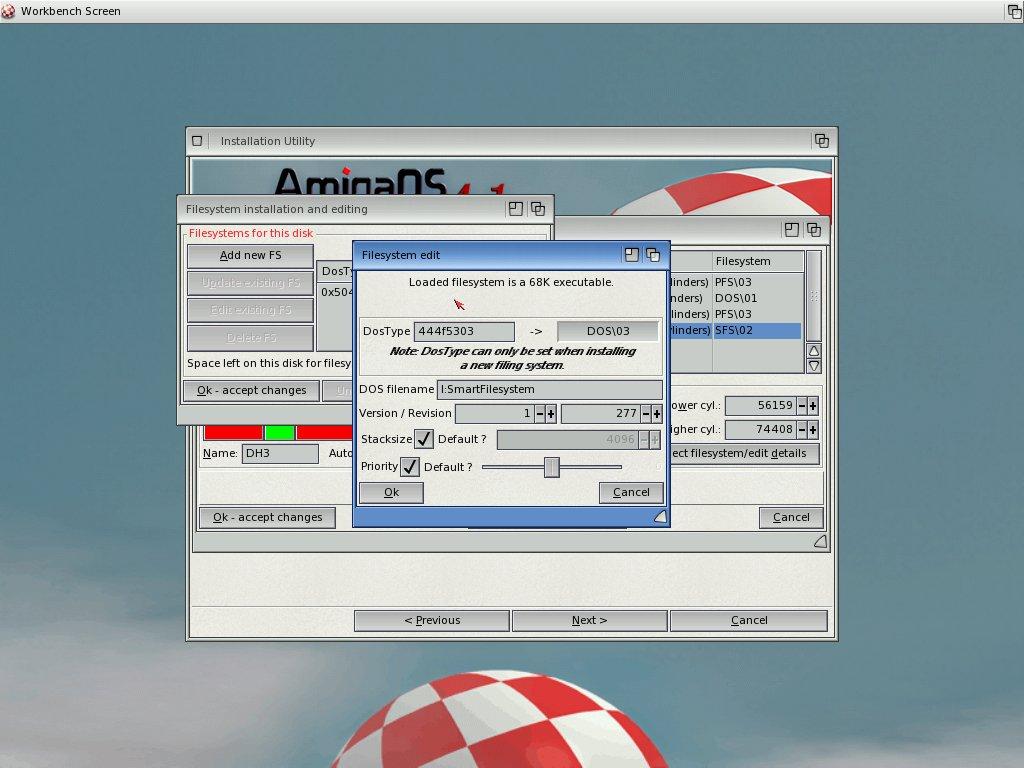This screenshot has width=1024, height=768.
Task: Click the Workbench screen depth gadget
Action: pos(1014,11)
